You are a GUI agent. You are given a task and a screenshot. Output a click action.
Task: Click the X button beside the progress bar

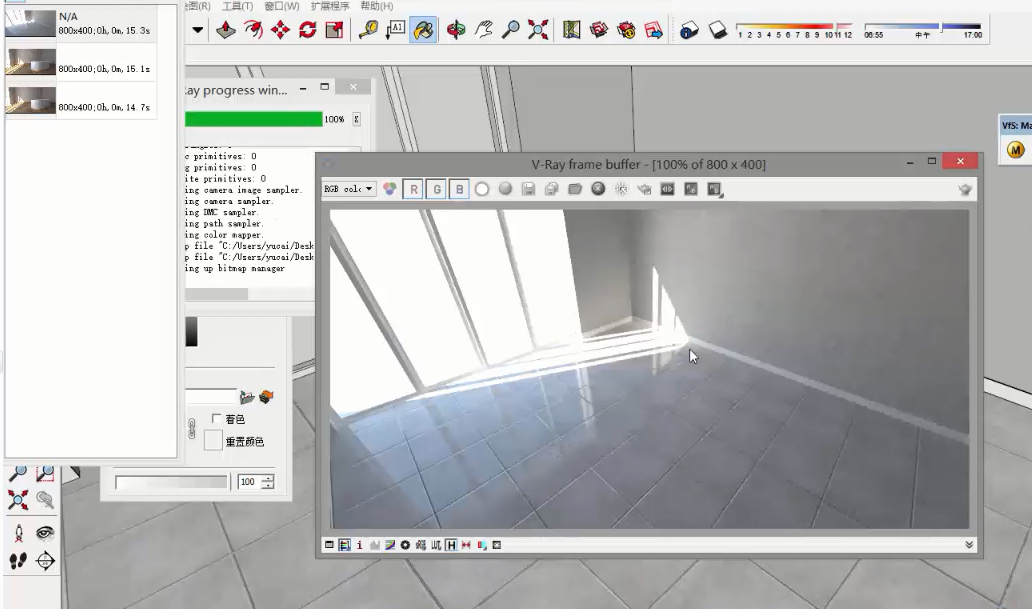[356, 119]
